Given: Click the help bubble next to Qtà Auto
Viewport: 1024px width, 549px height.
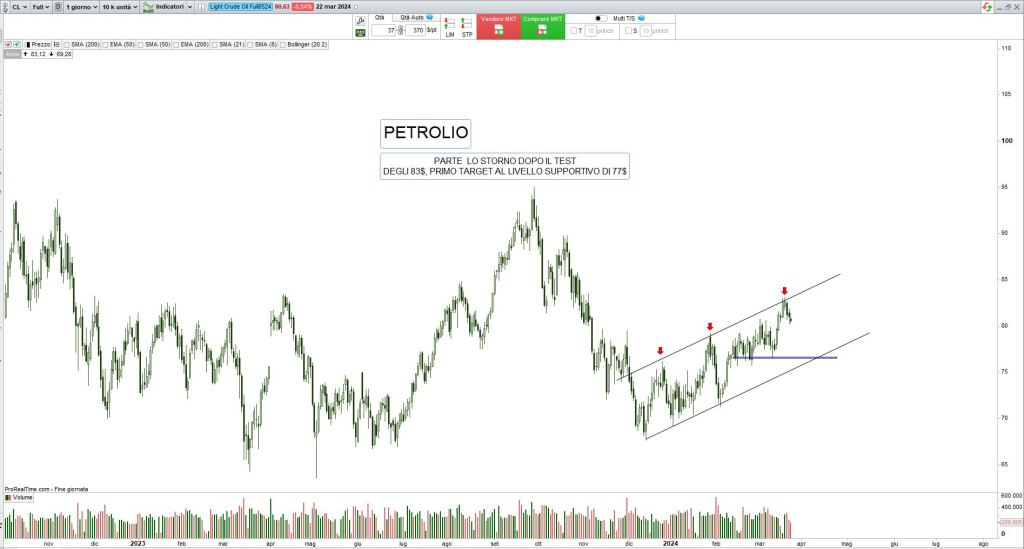Looking at the screenshot, I should click(x=430, y=17).
